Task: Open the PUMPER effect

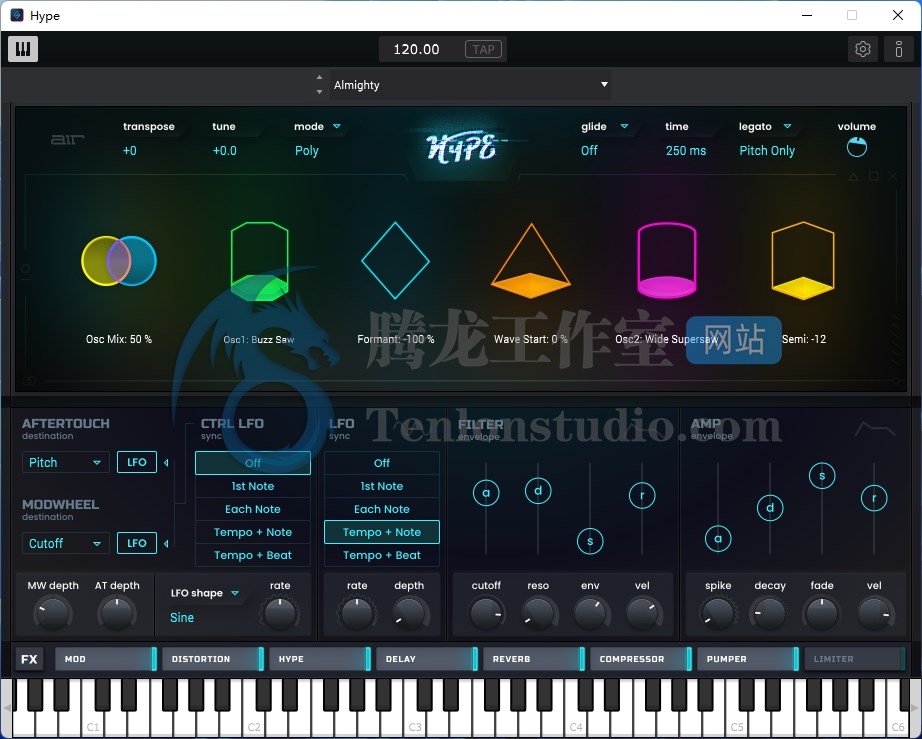Action: click(x=748, y=659)
